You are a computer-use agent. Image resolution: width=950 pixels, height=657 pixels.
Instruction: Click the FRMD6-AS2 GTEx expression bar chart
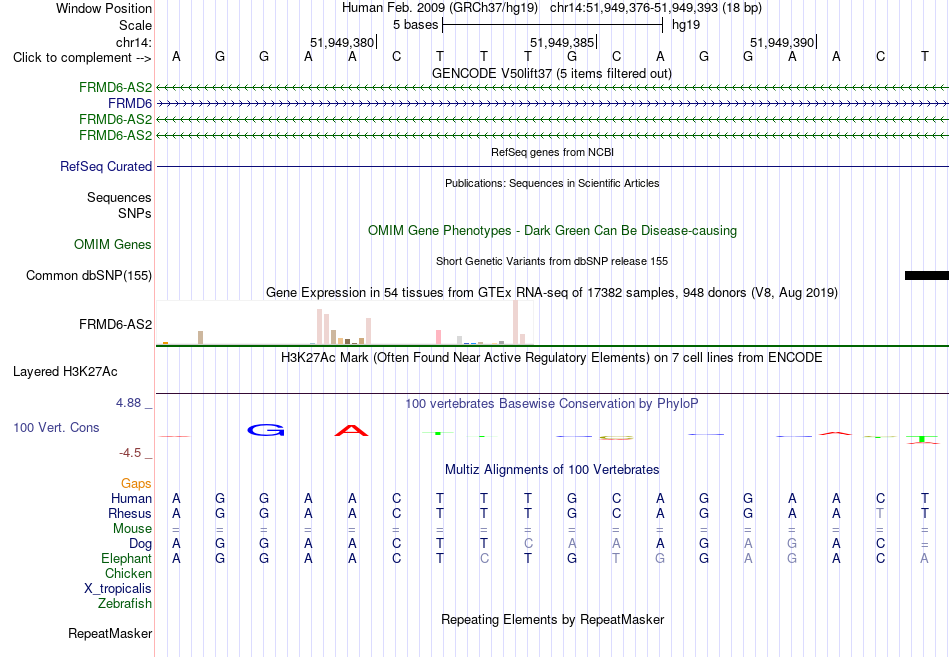point(345,322)
